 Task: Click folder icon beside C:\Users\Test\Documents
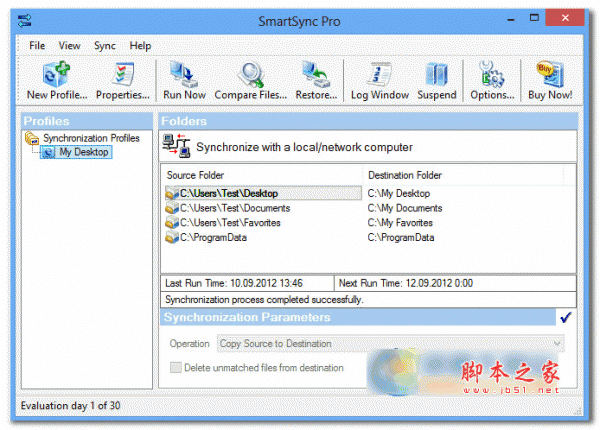point(172,208)
